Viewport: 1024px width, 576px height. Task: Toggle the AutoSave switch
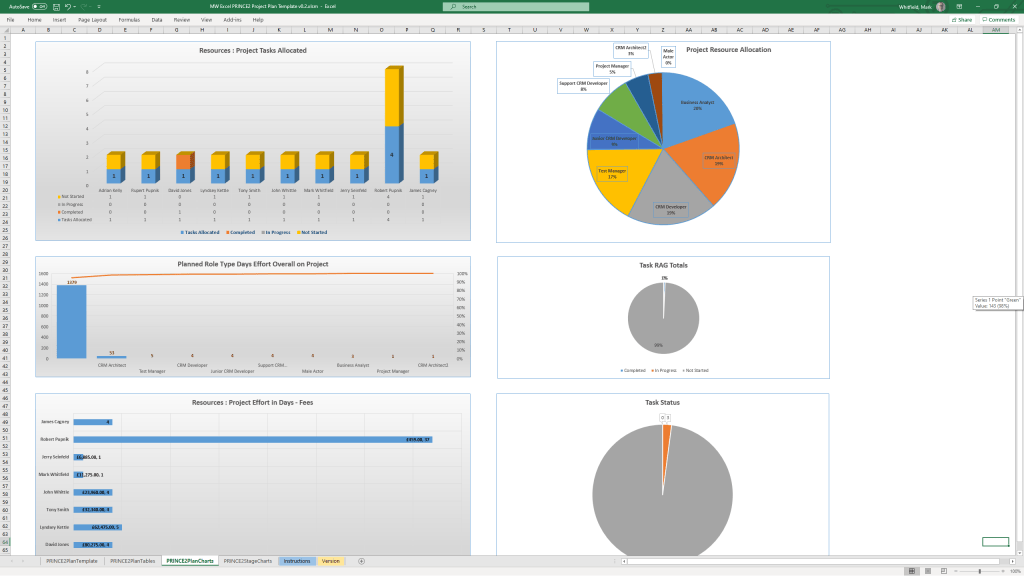coord(39,7)
